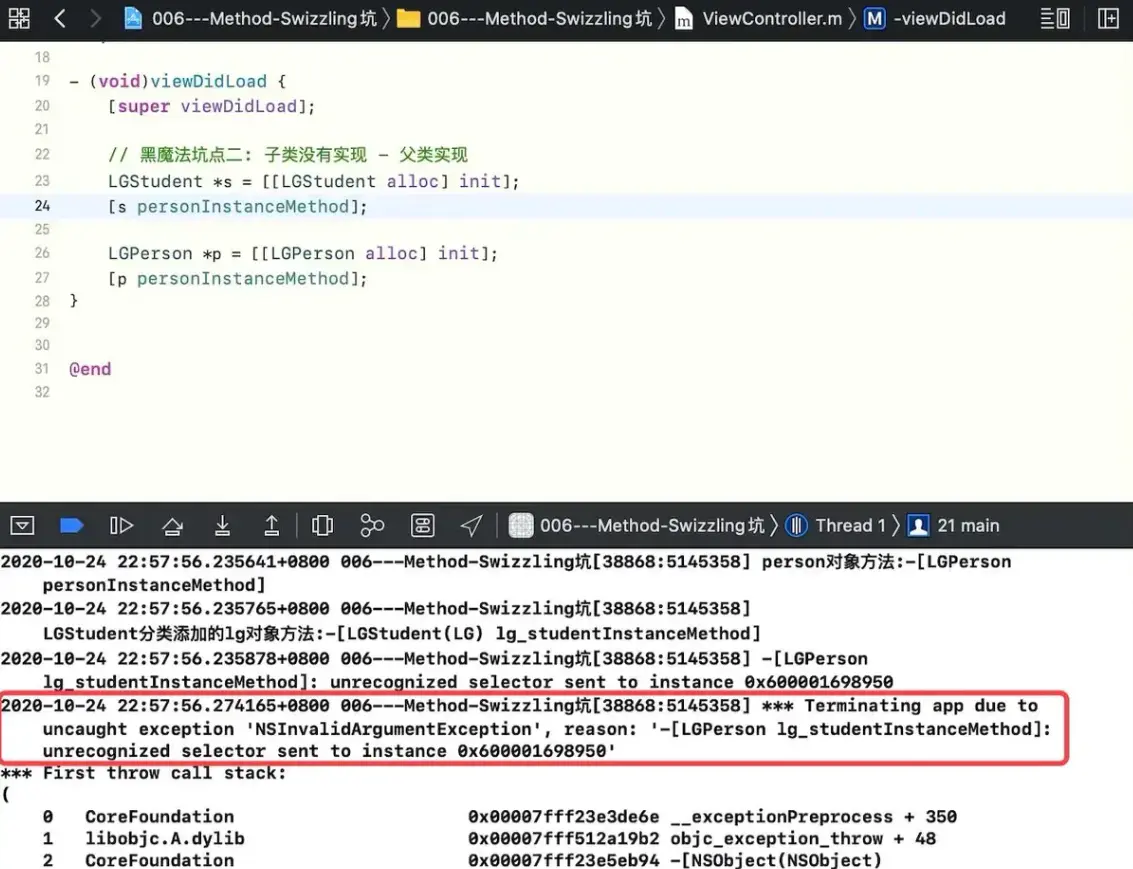Open folder 006---Method-Swizzling坑 jump bar segment

click(x=524, y=18)
